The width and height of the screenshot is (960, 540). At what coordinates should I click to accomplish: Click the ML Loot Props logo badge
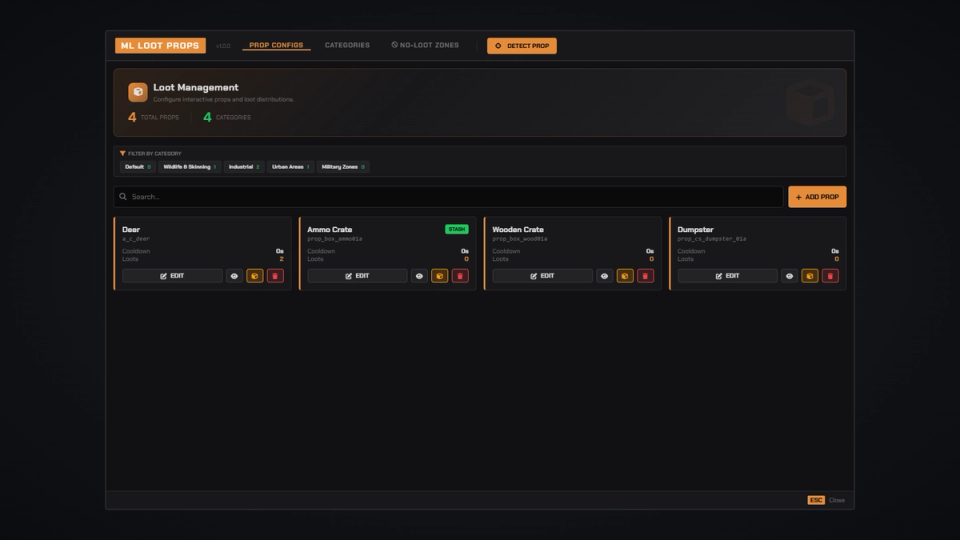(x=160, y=45)
